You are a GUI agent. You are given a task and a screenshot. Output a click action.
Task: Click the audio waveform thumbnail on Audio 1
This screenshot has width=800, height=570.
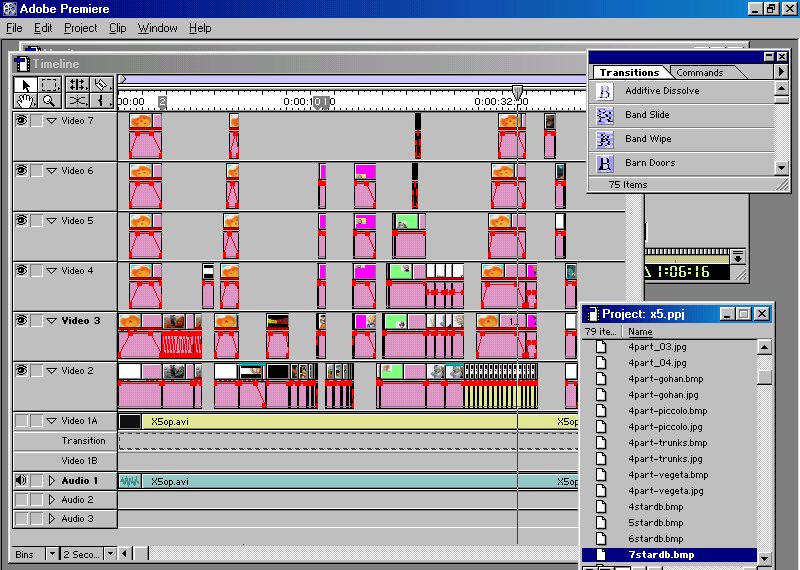point(130,481)
